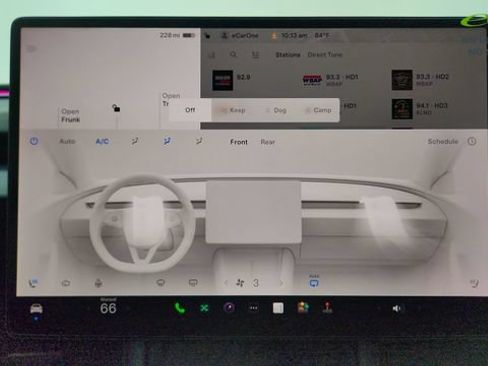Play the 93.3 HD2 station

tap(421, 80)
